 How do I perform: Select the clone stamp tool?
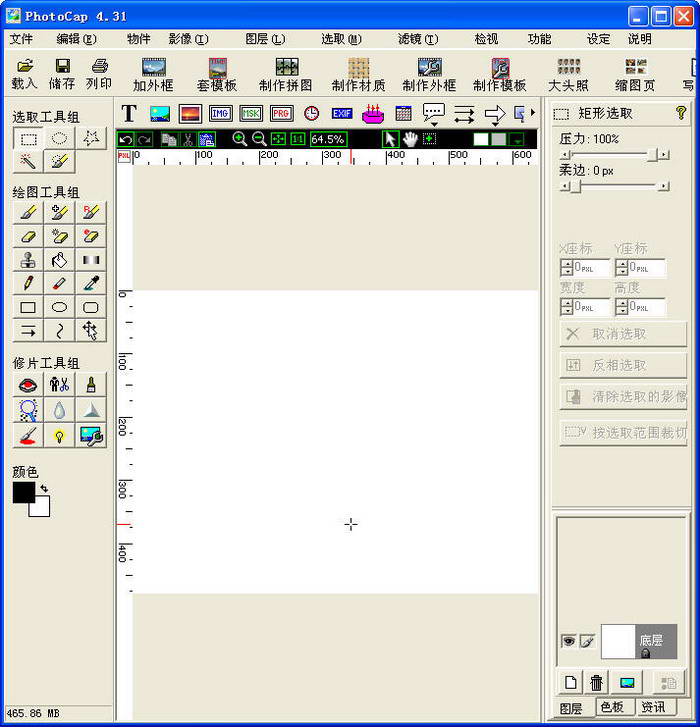pyautogui.click(x=28, y=260)
